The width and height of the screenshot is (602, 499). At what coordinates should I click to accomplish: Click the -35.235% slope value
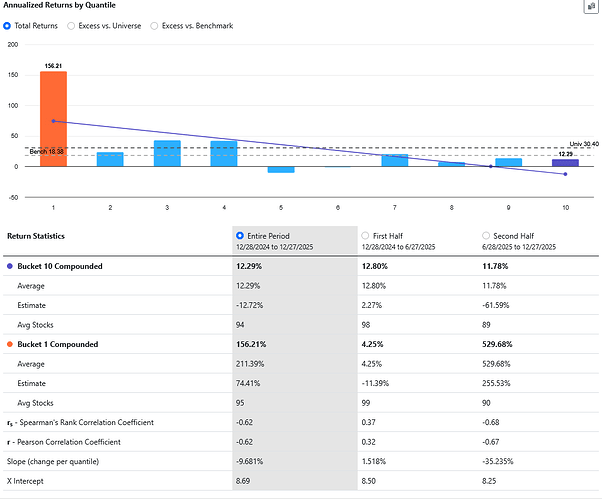click(498, 461)
